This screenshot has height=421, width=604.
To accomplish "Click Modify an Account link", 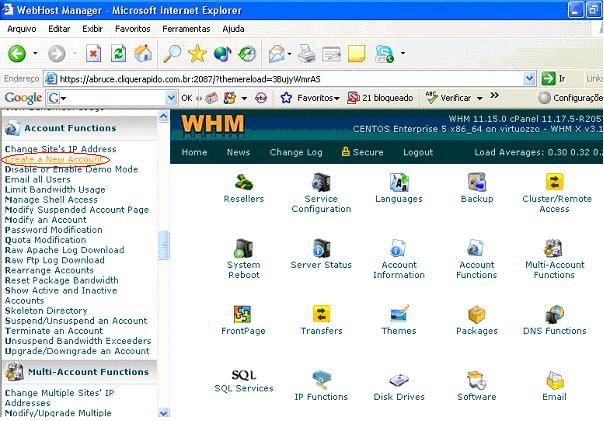I will tap(45, 220).
